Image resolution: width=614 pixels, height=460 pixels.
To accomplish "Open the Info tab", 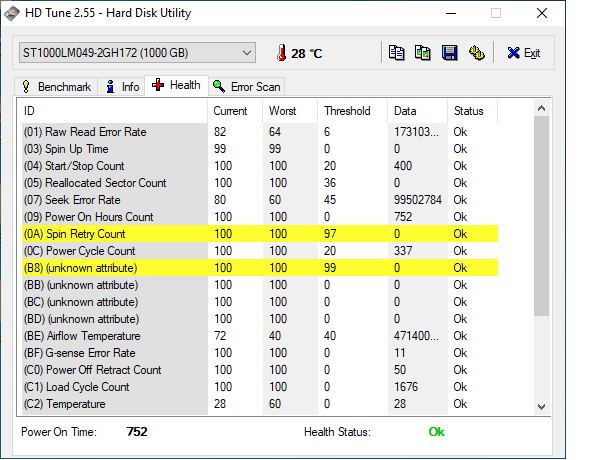I will pos(122,87).
